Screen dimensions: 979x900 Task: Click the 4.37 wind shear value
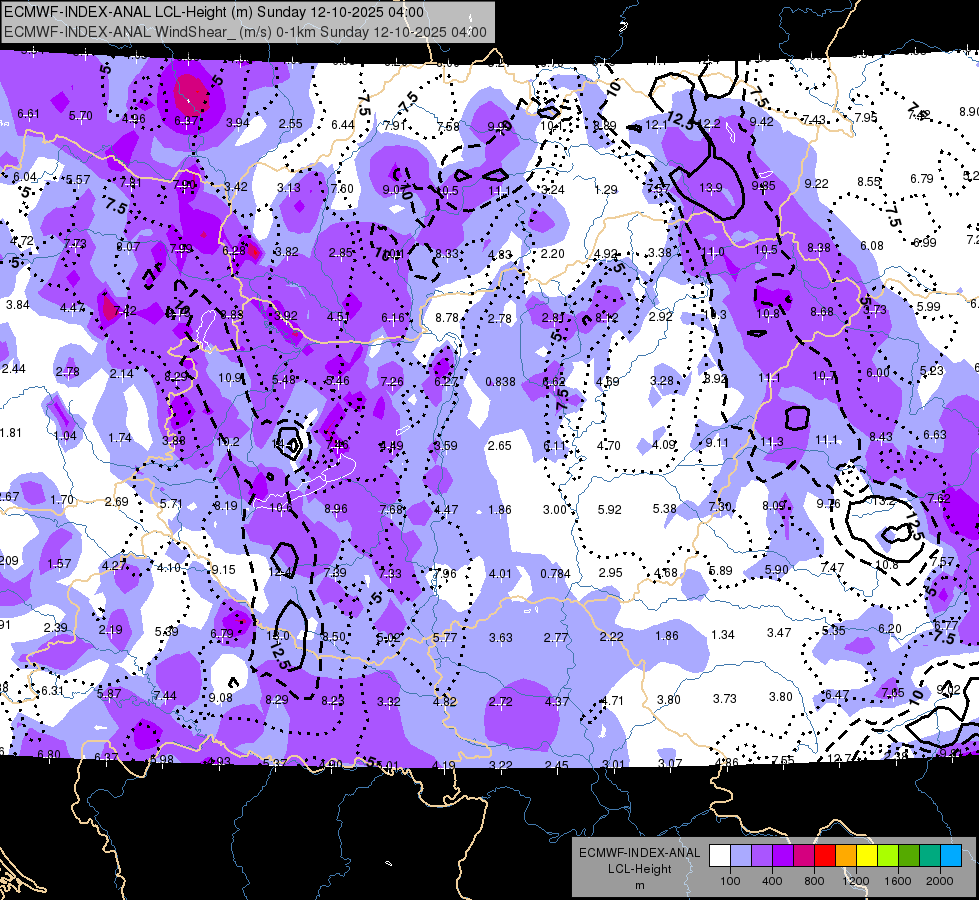556,701
